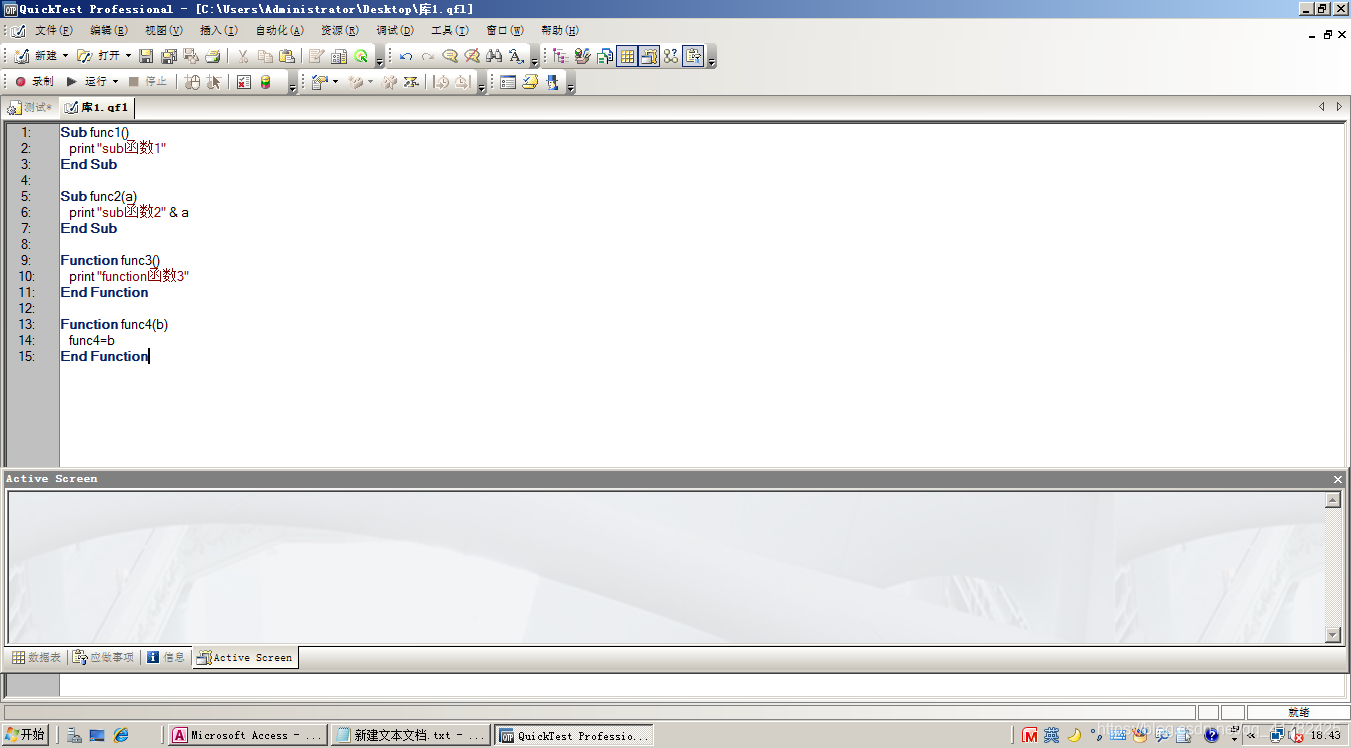Viewport: 1351px width, 748px height.
Task: Click the Run button
Action: coord(86,81)
